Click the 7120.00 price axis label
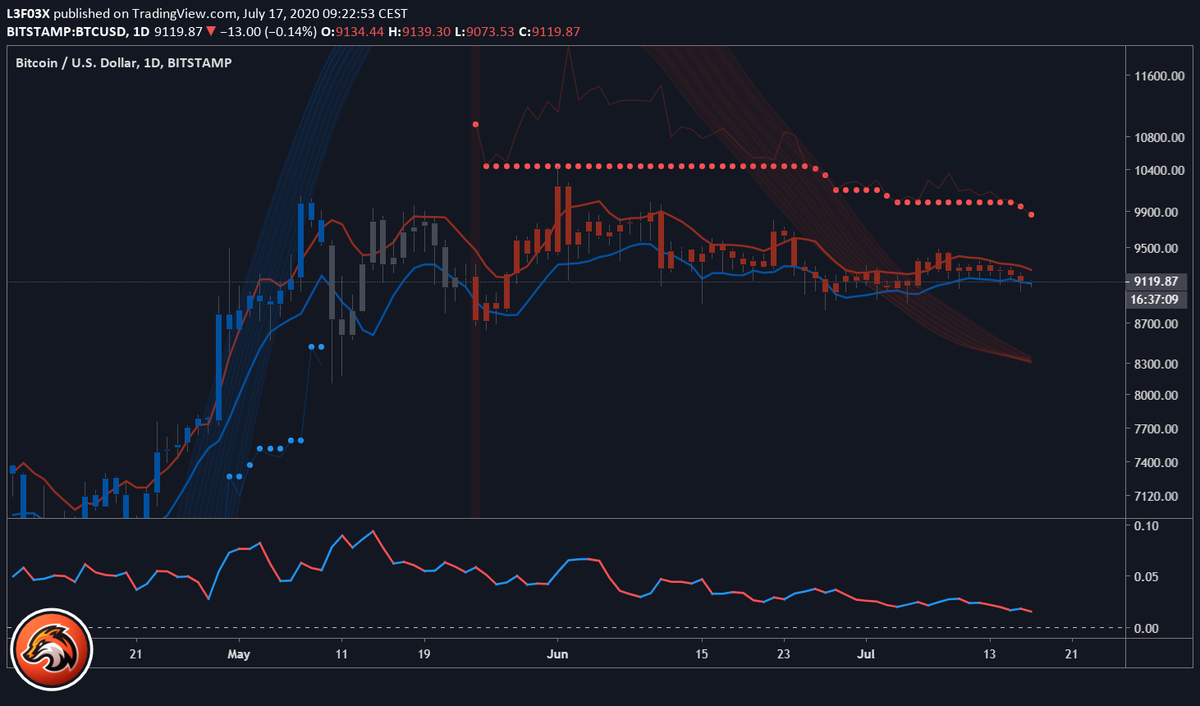 click(1159, 497)
